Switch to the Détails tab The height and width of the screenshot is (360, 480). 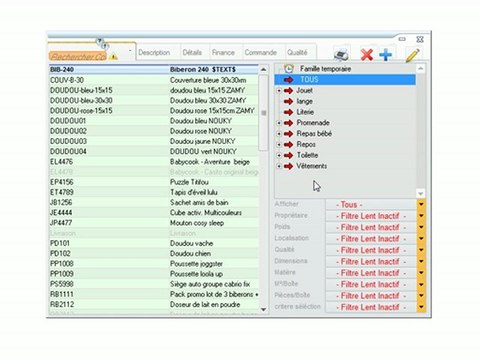(x=192, y=53)
